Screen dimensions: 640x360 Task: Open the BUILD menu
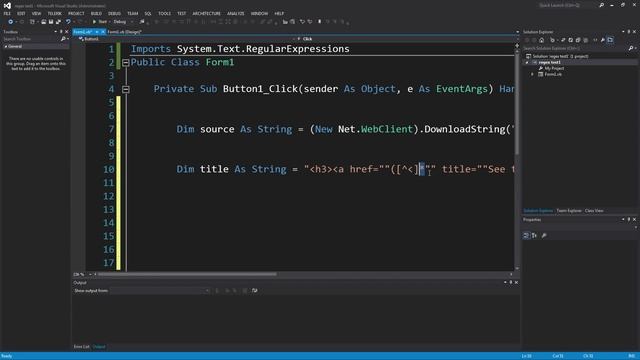(96, 13)
